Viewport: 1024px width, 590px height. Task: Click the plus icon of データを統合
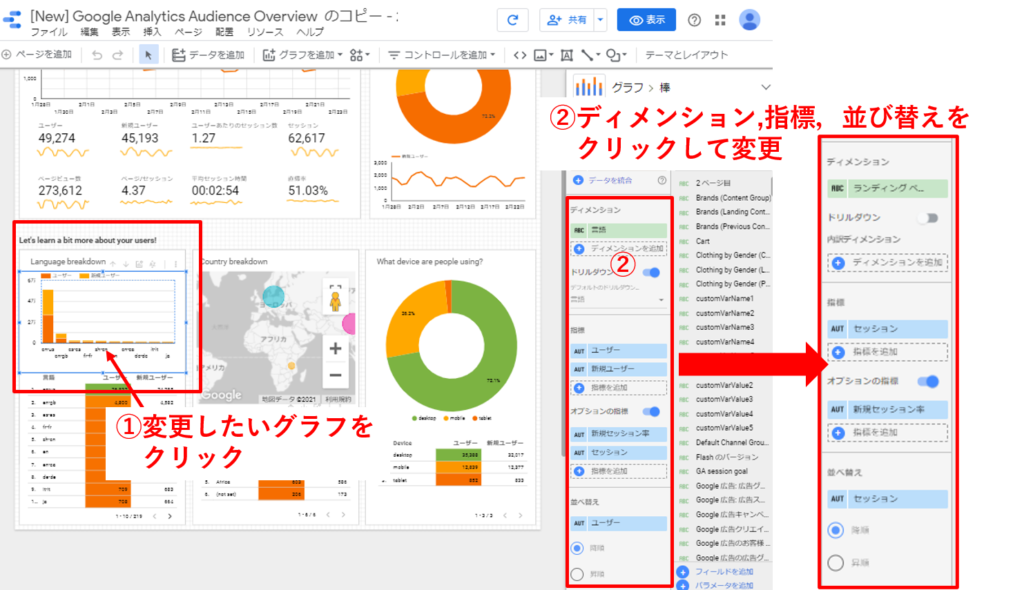[578, 180]
